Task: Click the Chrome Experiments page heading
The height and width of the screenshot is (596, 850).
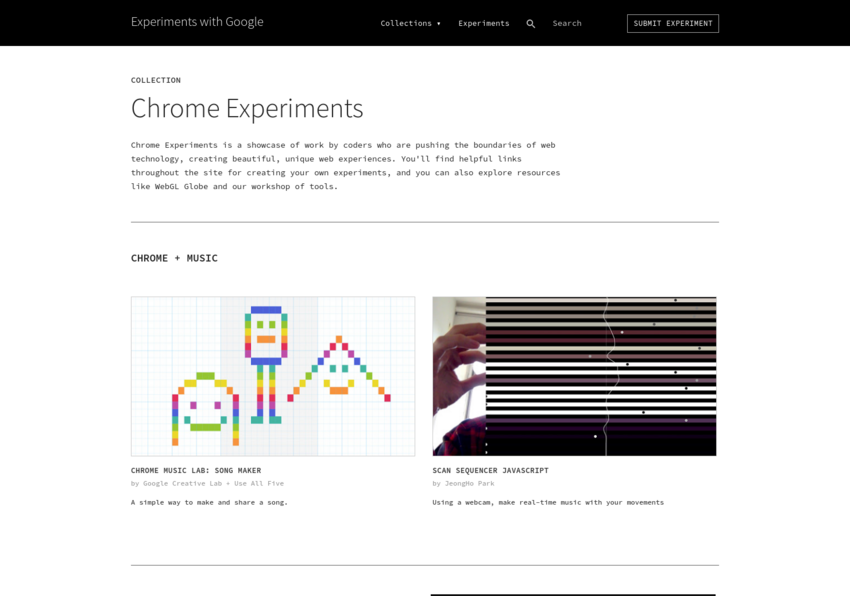Action: click(x=247, y=108)
